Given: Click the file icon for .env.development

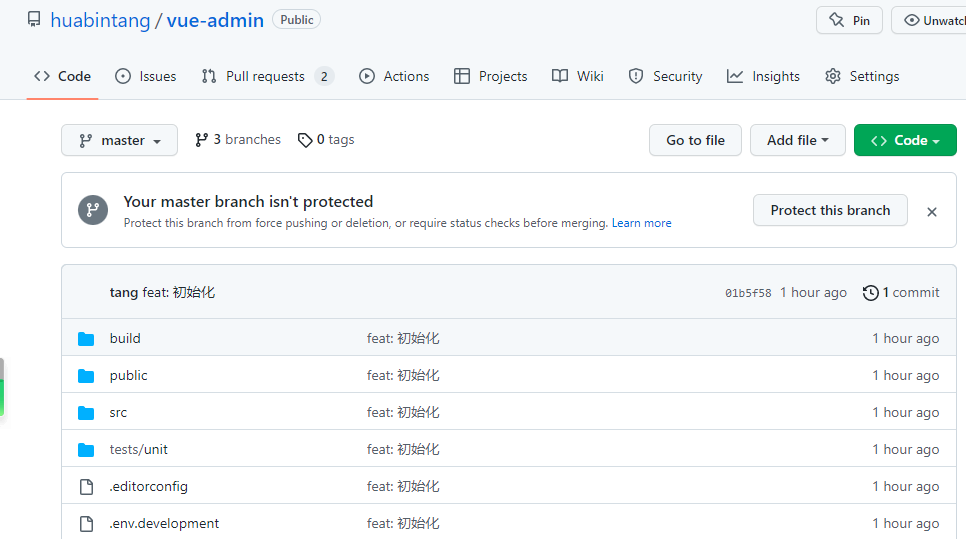Looking at the screenshot, I should coord(86,524).
